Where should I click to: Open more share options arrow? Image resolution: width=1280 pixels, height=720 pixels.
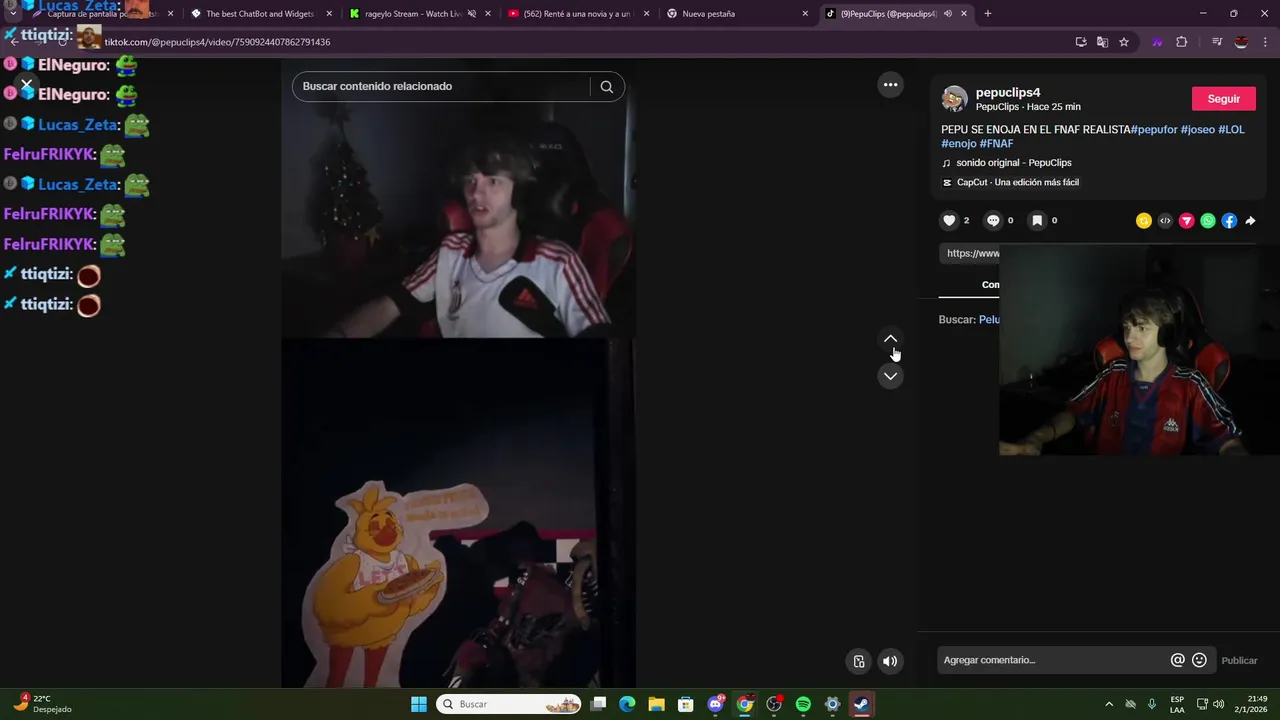click(1250, 221)
